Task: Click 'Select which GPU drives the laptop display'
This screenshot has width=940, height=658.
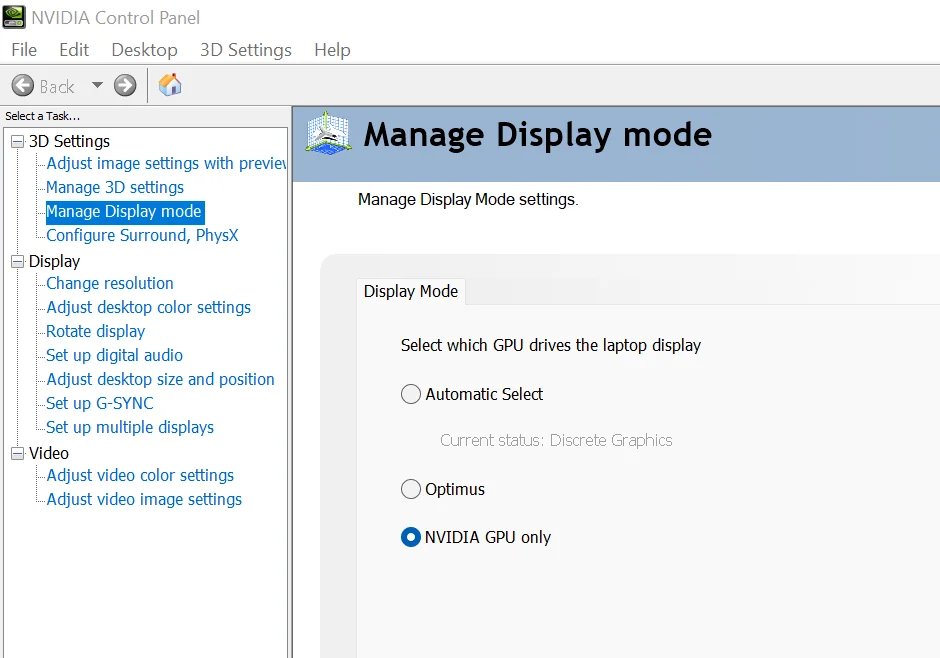Action: 550,345
